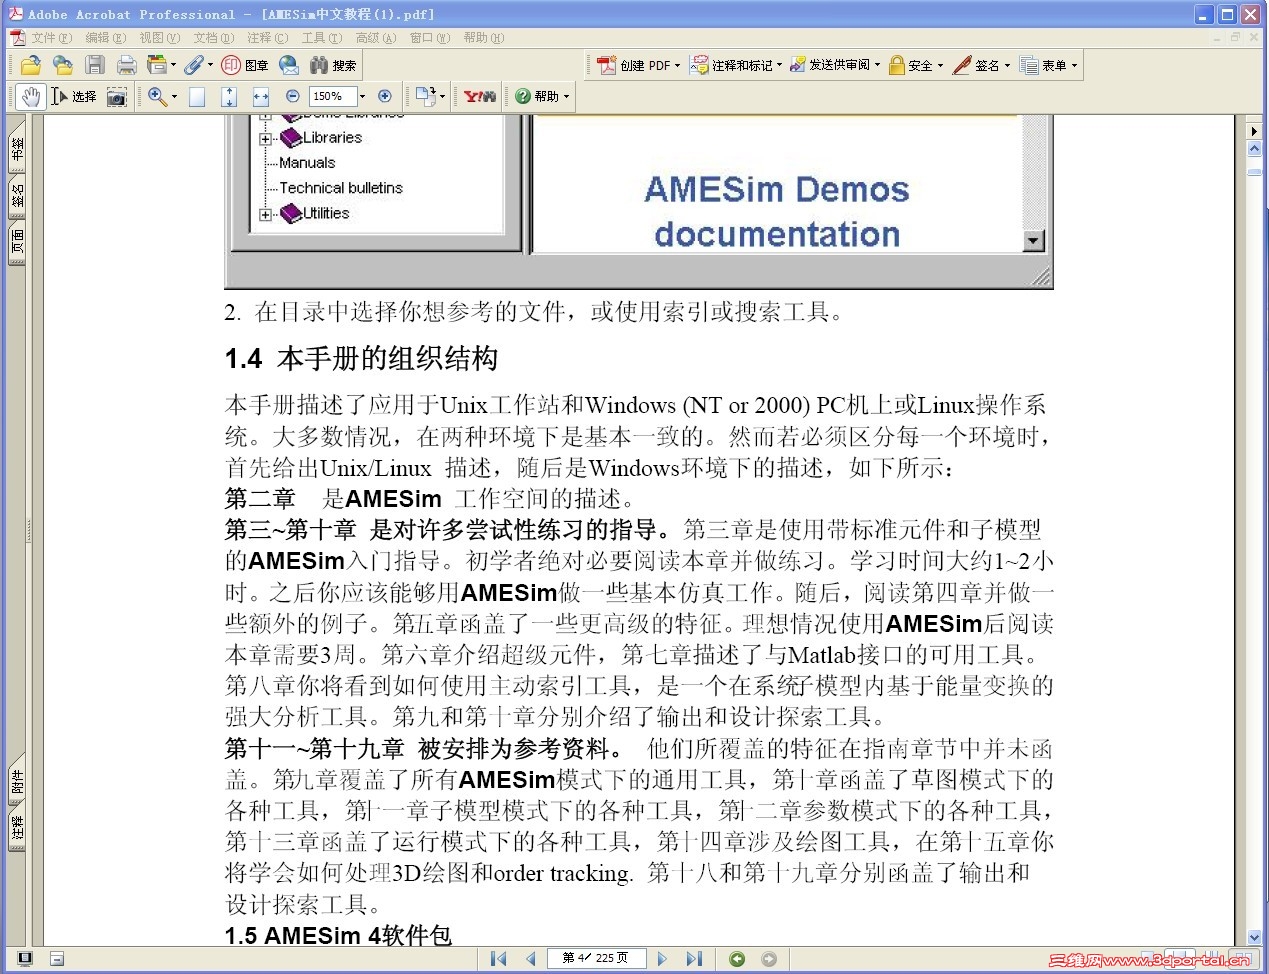
Task: Open the 注释和标记 dropdown
Action: click(736, 65)
